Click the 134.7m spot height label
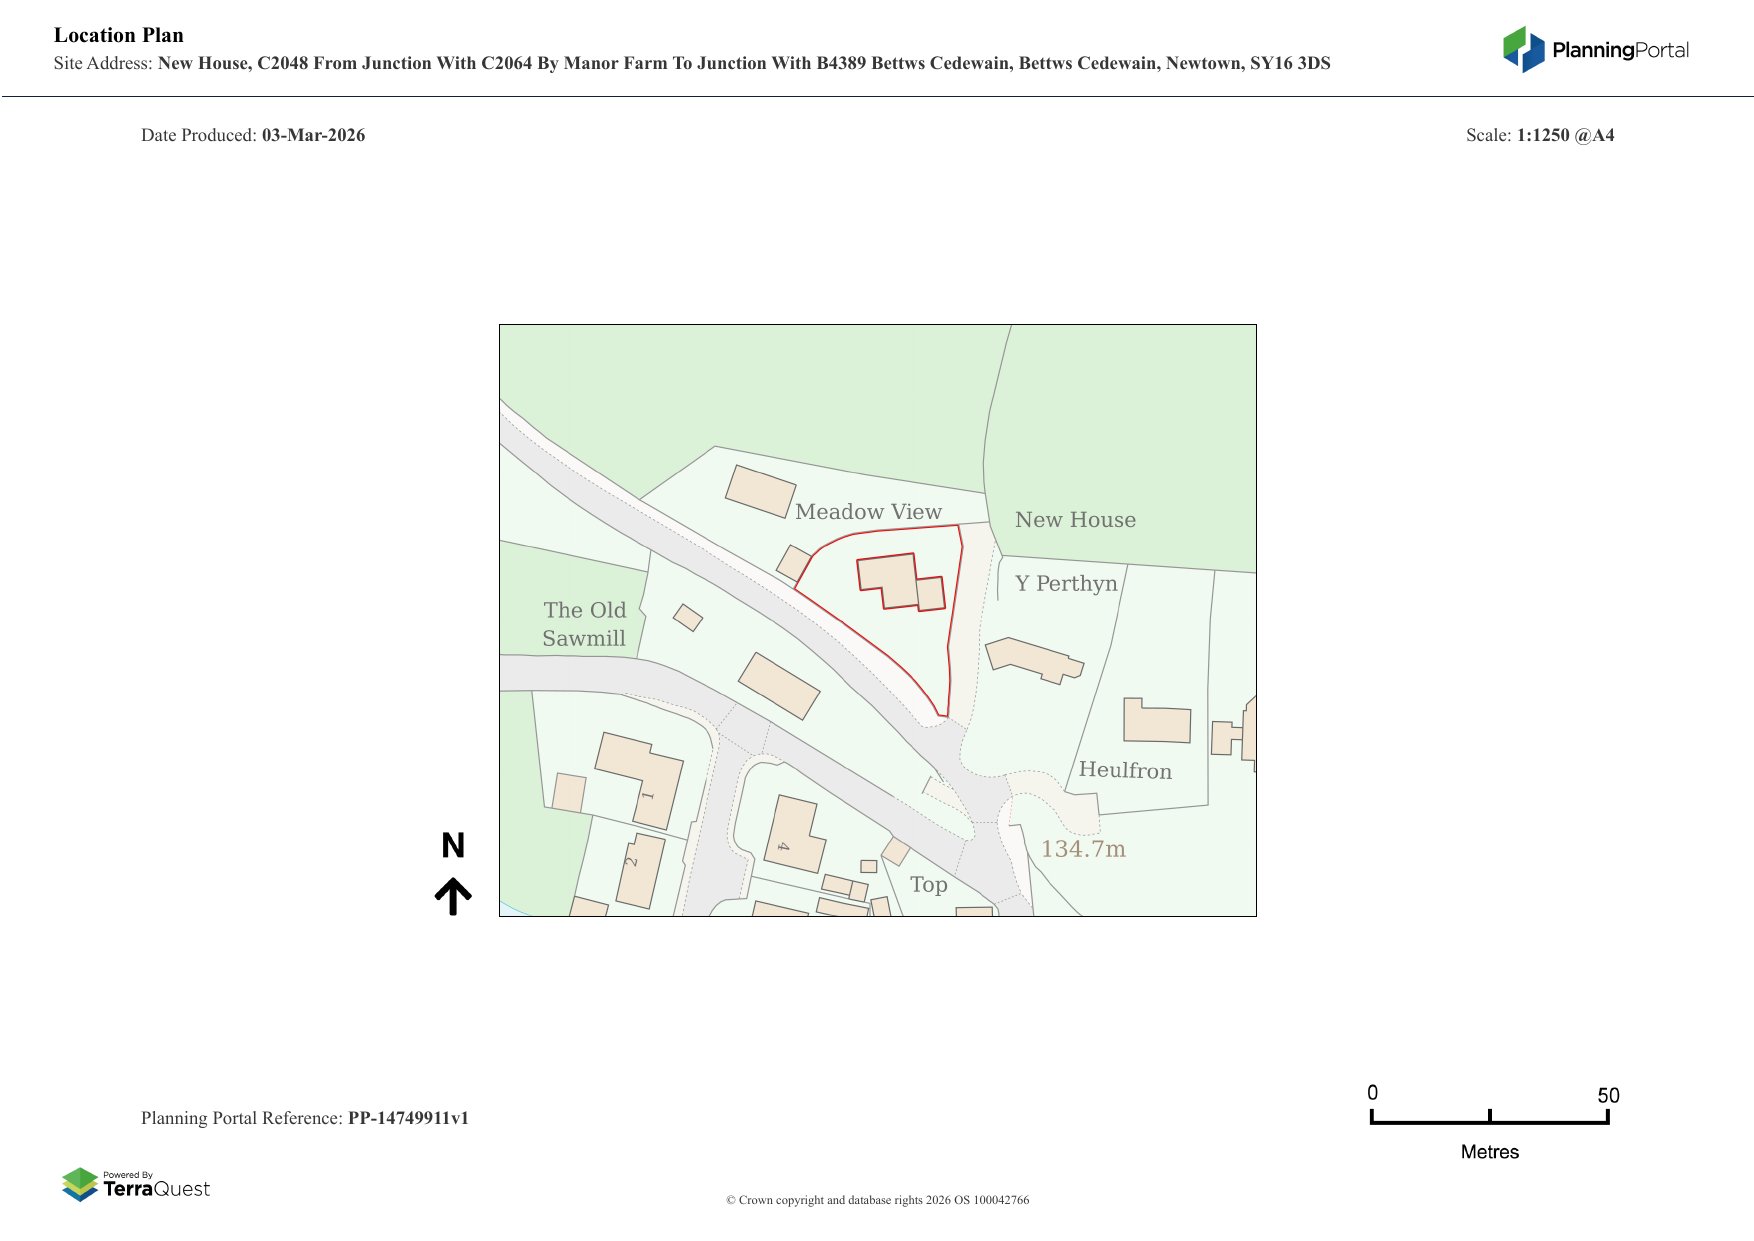Image resolution: width=1754 pixels, height=1241 pixels. point(1083,849)
